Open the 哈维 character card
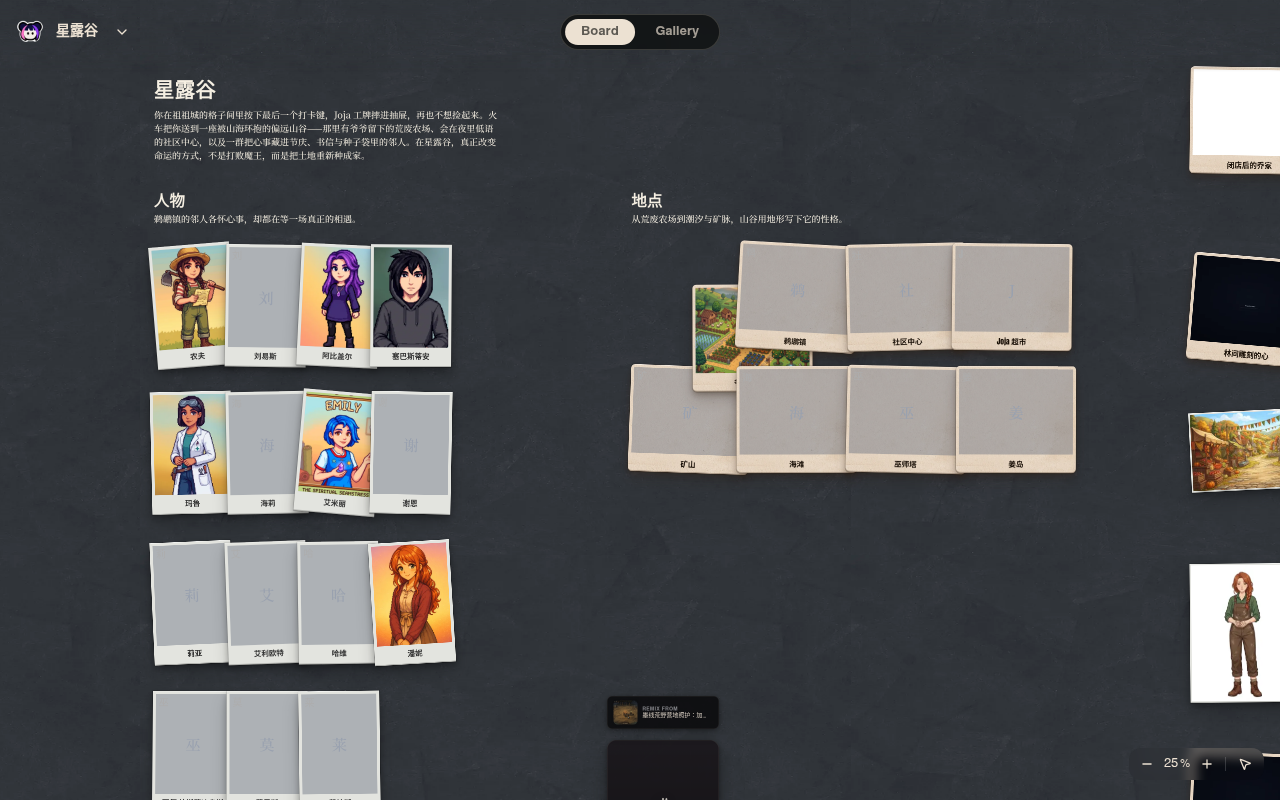This screenshot has height=800, width=1280. [338, 603]
